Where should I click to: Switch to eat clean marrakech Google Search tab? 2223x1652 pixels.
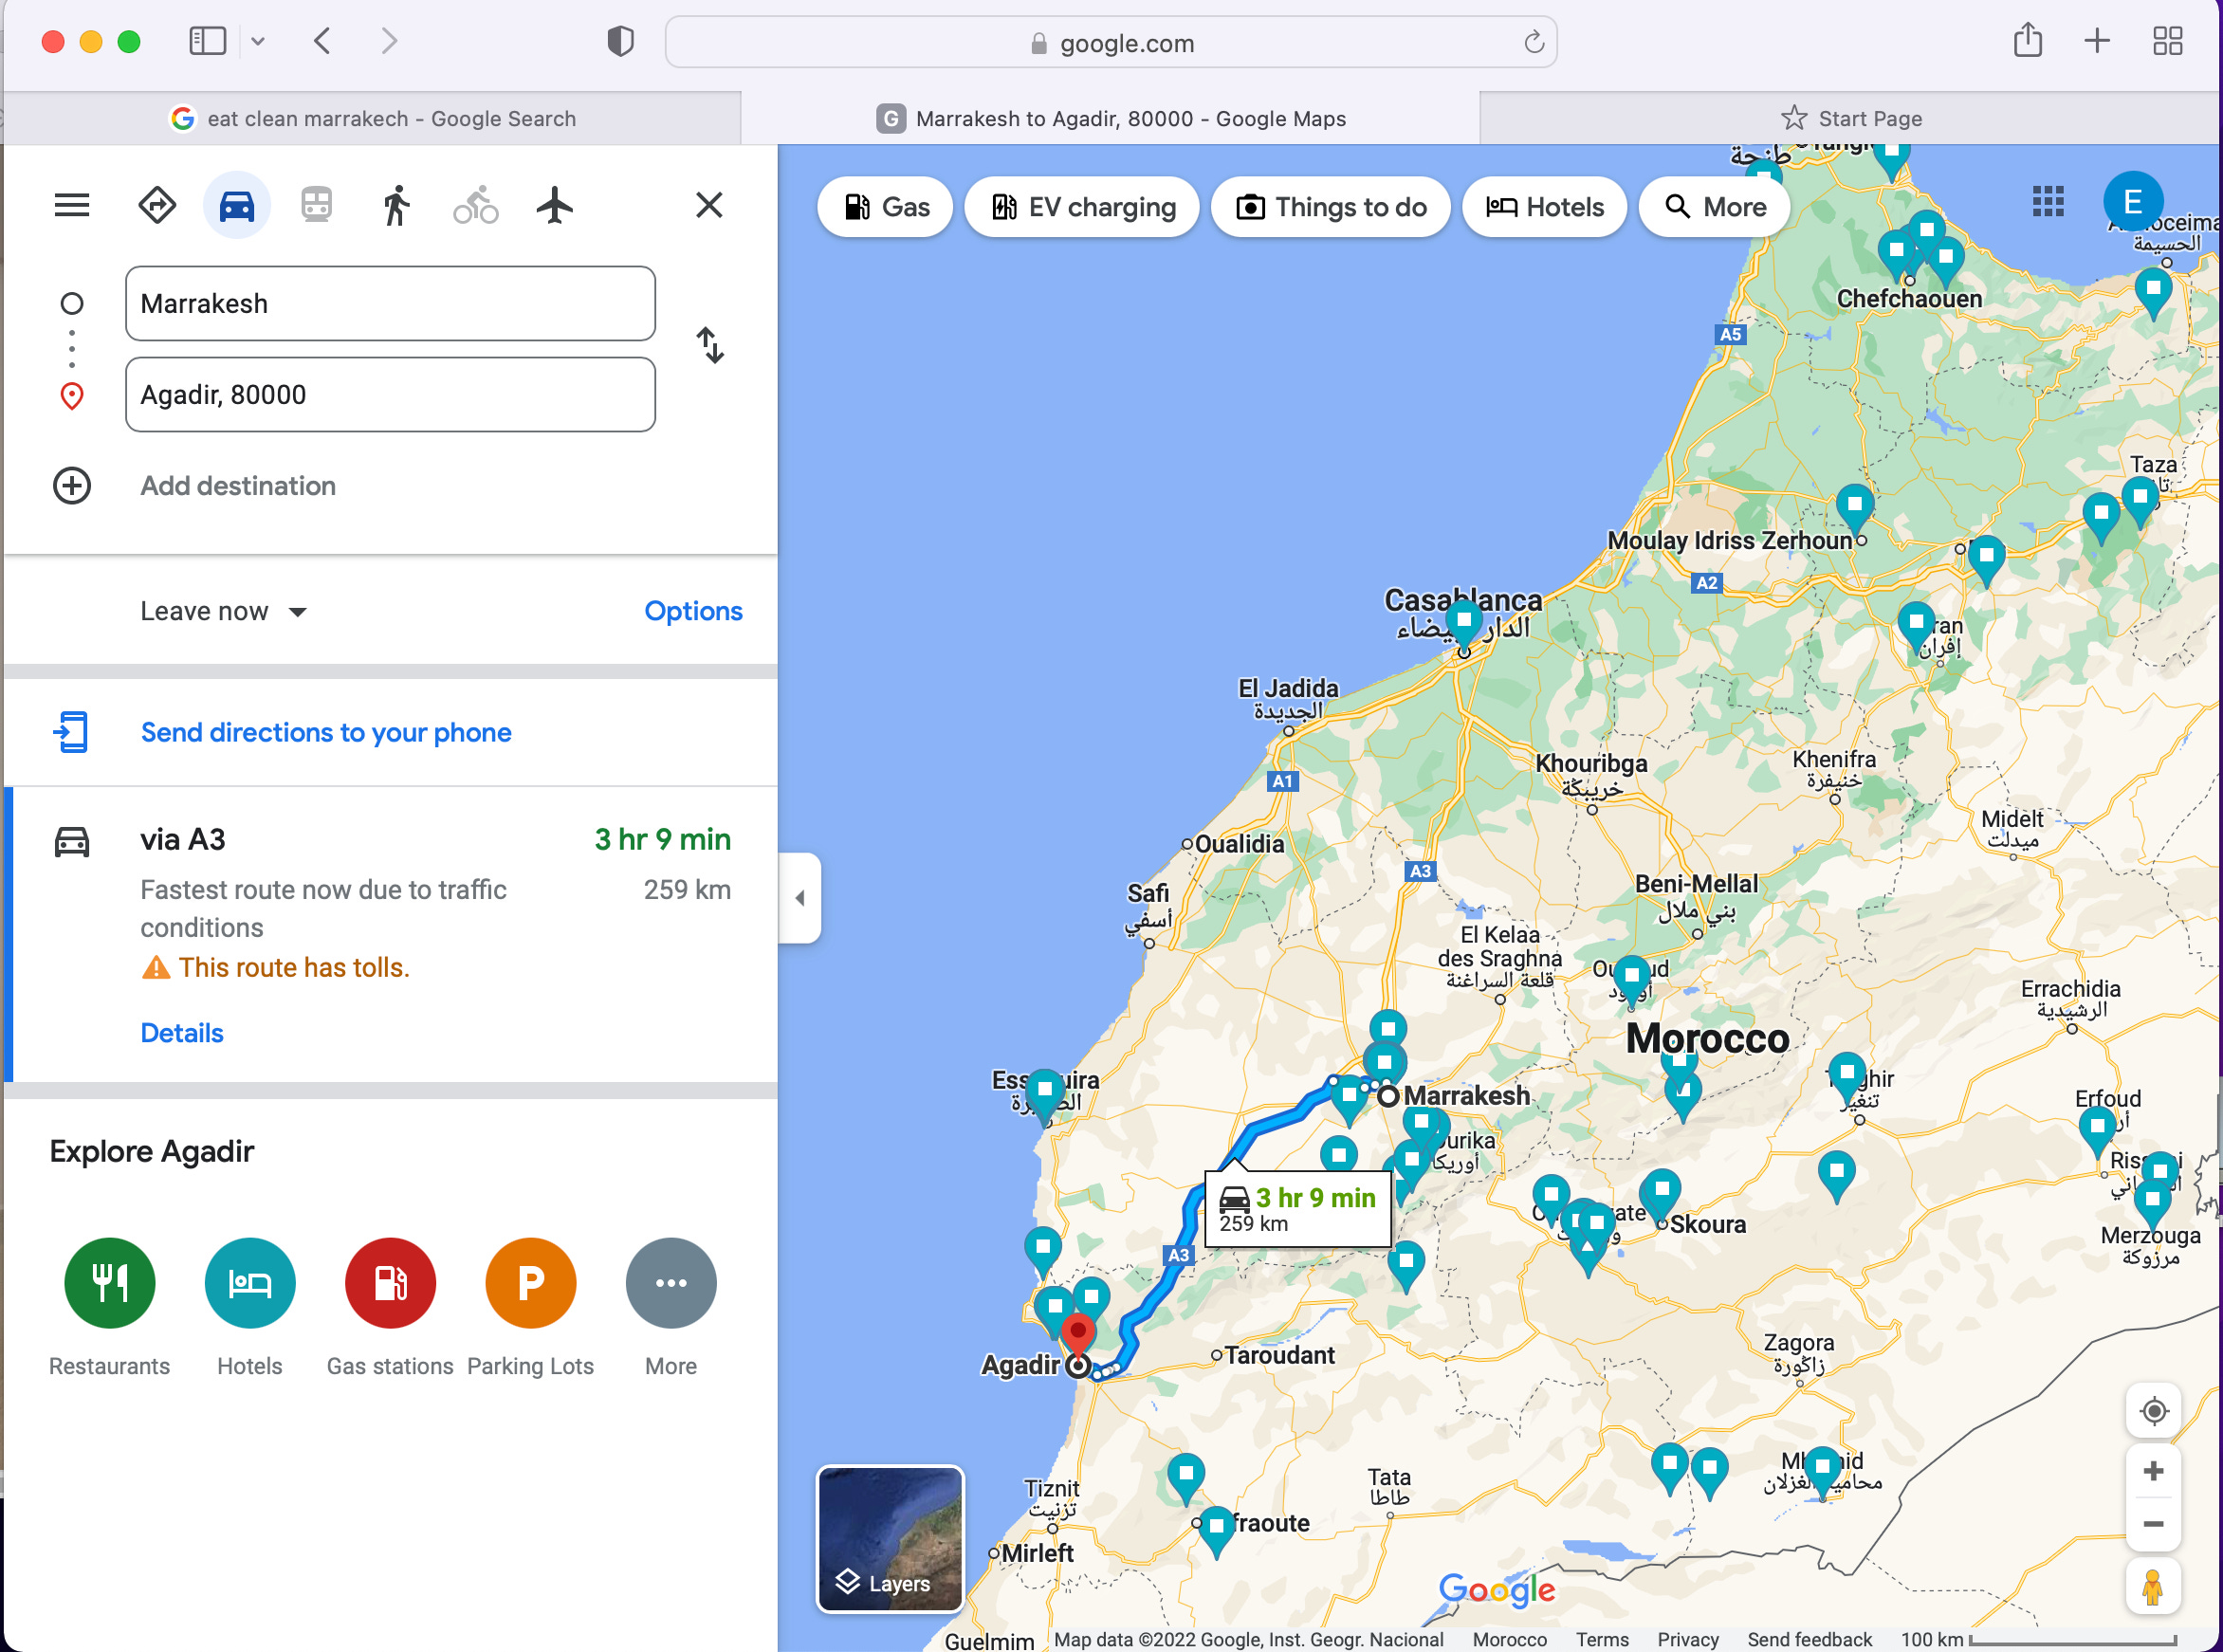coord(372,119)
